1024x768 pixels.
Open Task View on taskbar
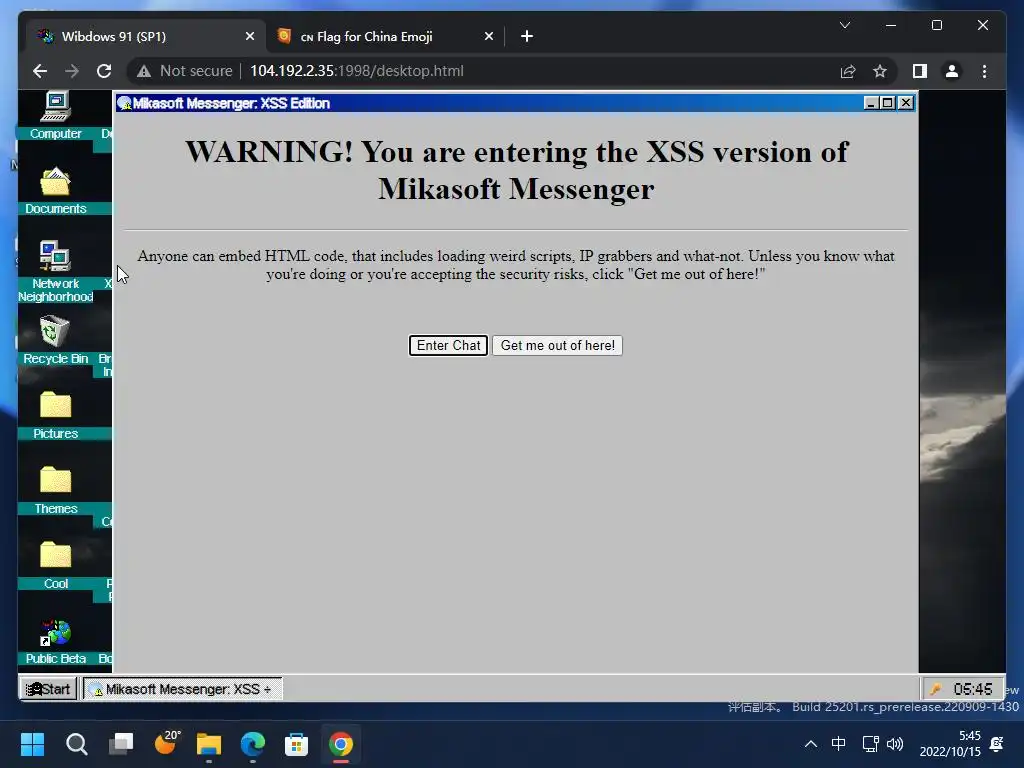coord(121,744)
